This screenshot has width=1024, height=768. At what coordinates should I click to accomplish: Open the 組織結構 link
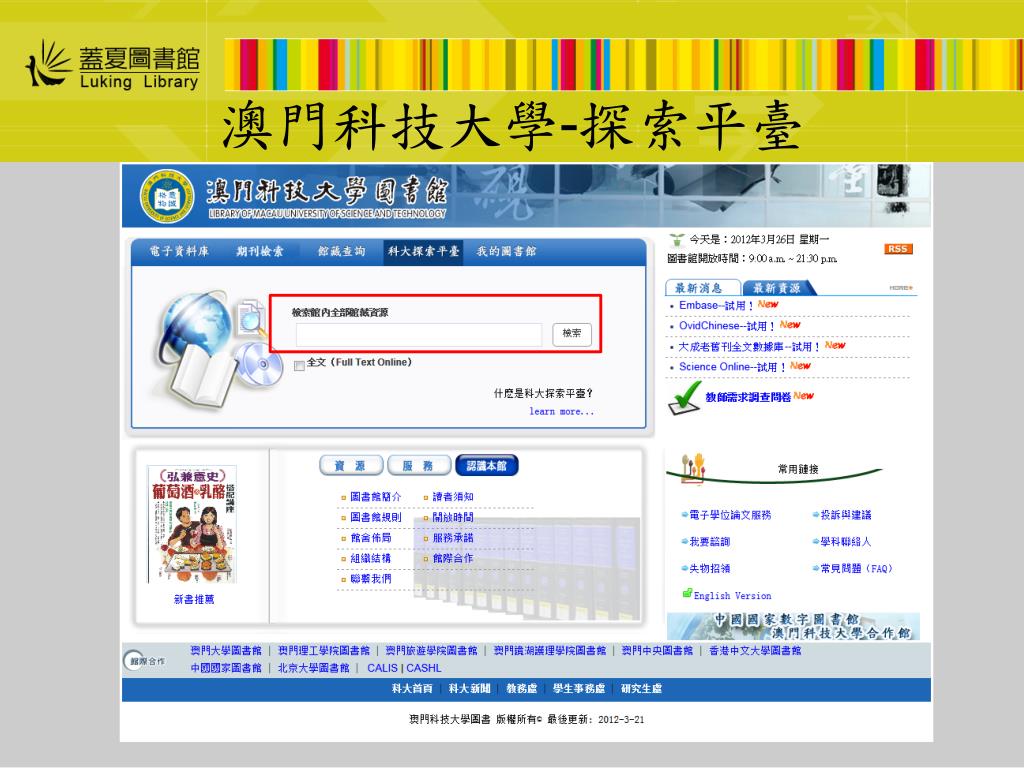coord(371,558)
